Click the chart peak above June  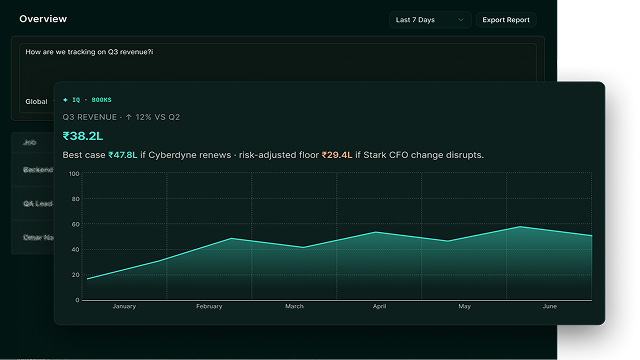coord(521,227)
